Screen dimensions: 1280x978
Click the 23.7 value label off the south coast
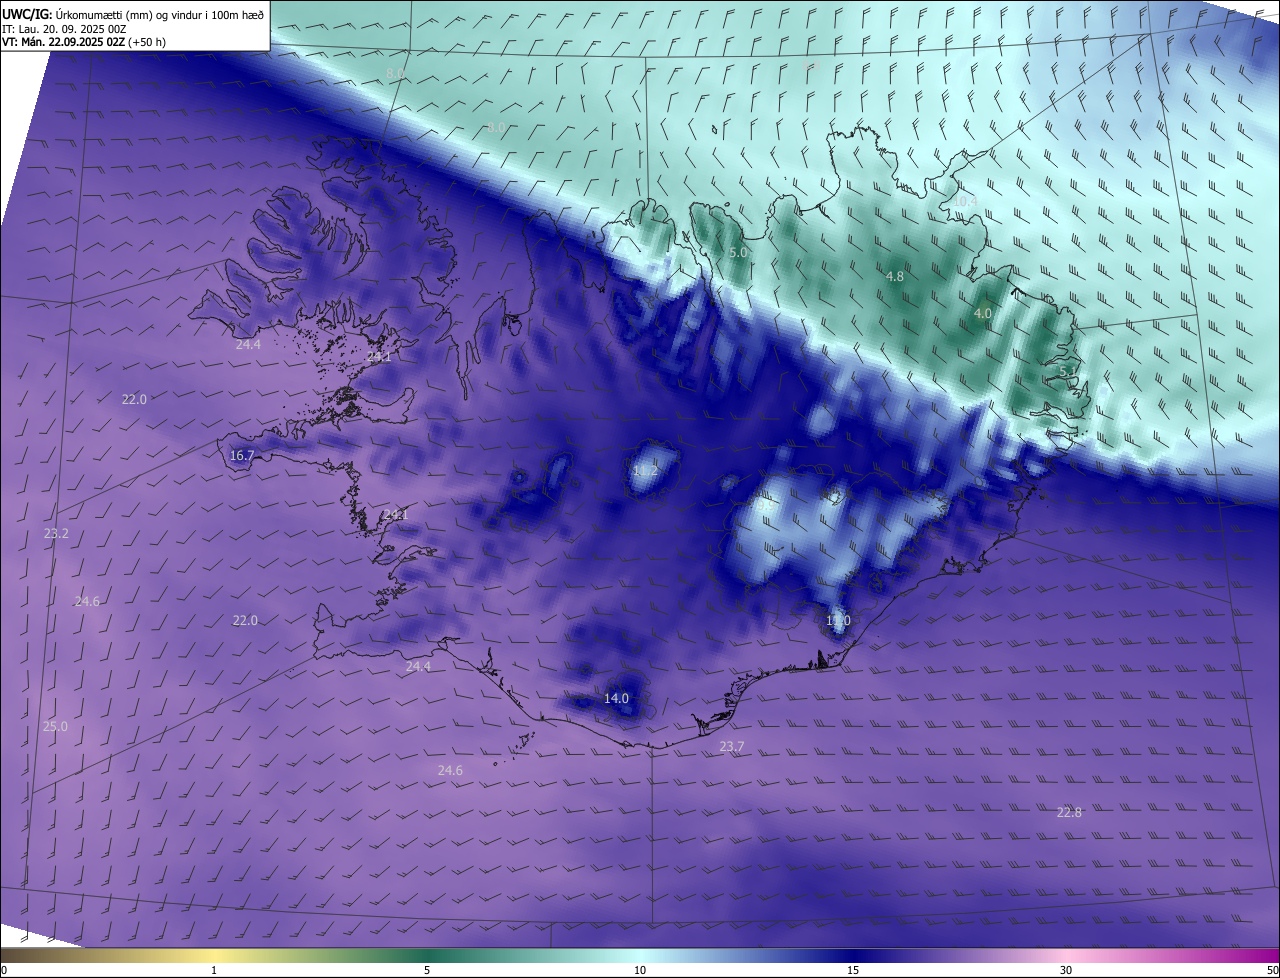(x=732, y=747)
